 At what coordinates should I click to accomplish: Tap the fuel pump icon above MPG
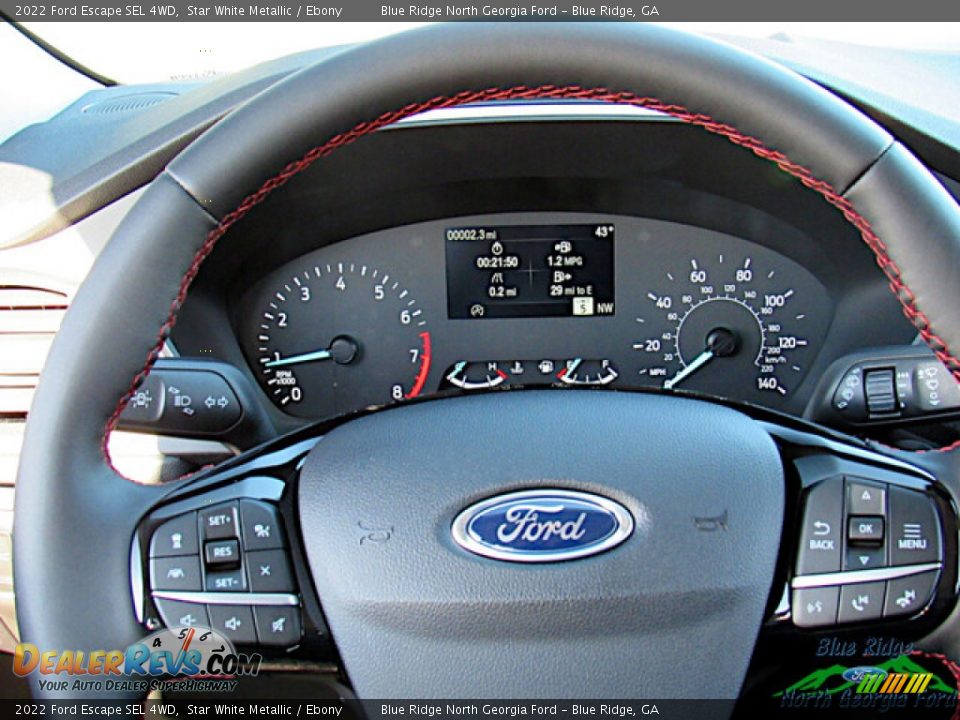pyautogui.click(x=563, y=247)
